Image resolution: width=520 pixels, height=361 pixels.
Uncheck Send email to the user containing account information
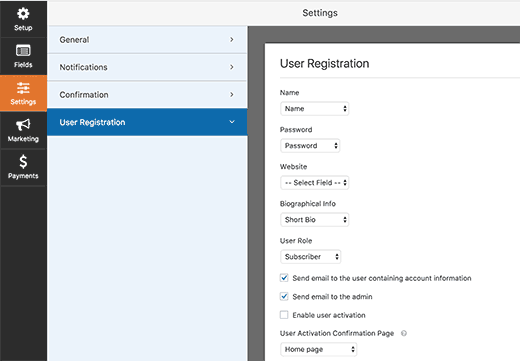tap(284, 278)
